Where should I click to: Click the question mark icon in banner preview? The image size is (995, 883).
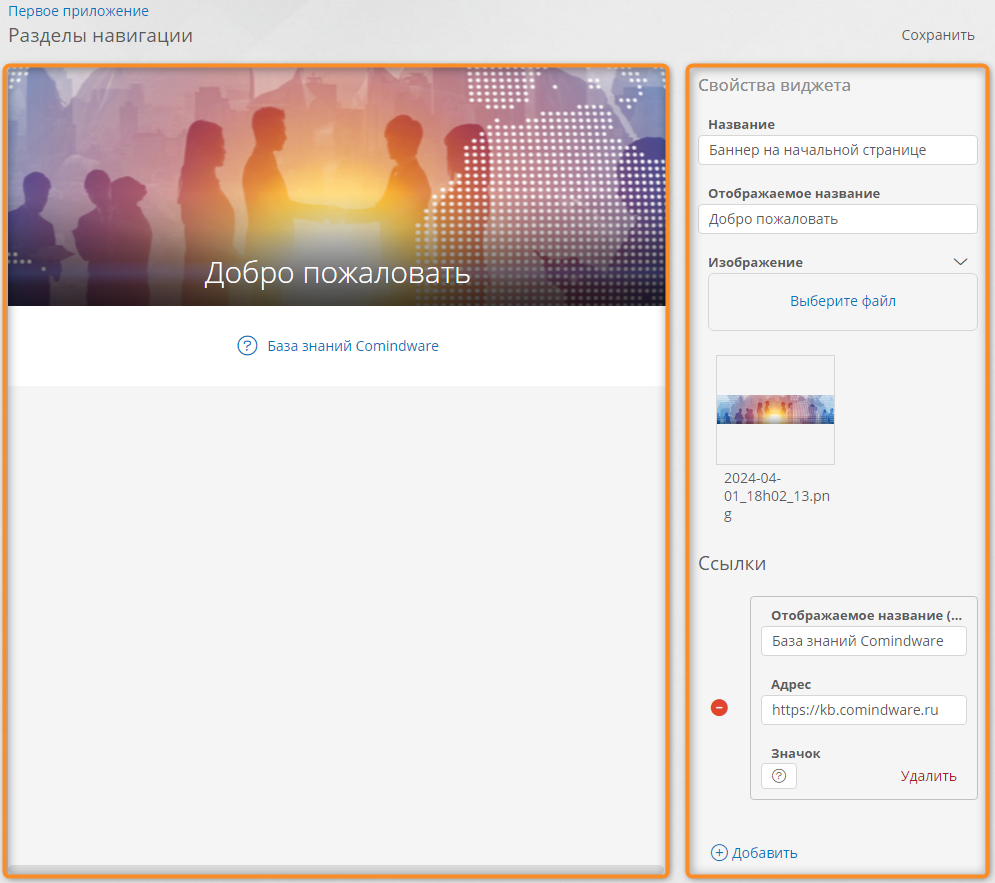point(247,346)
